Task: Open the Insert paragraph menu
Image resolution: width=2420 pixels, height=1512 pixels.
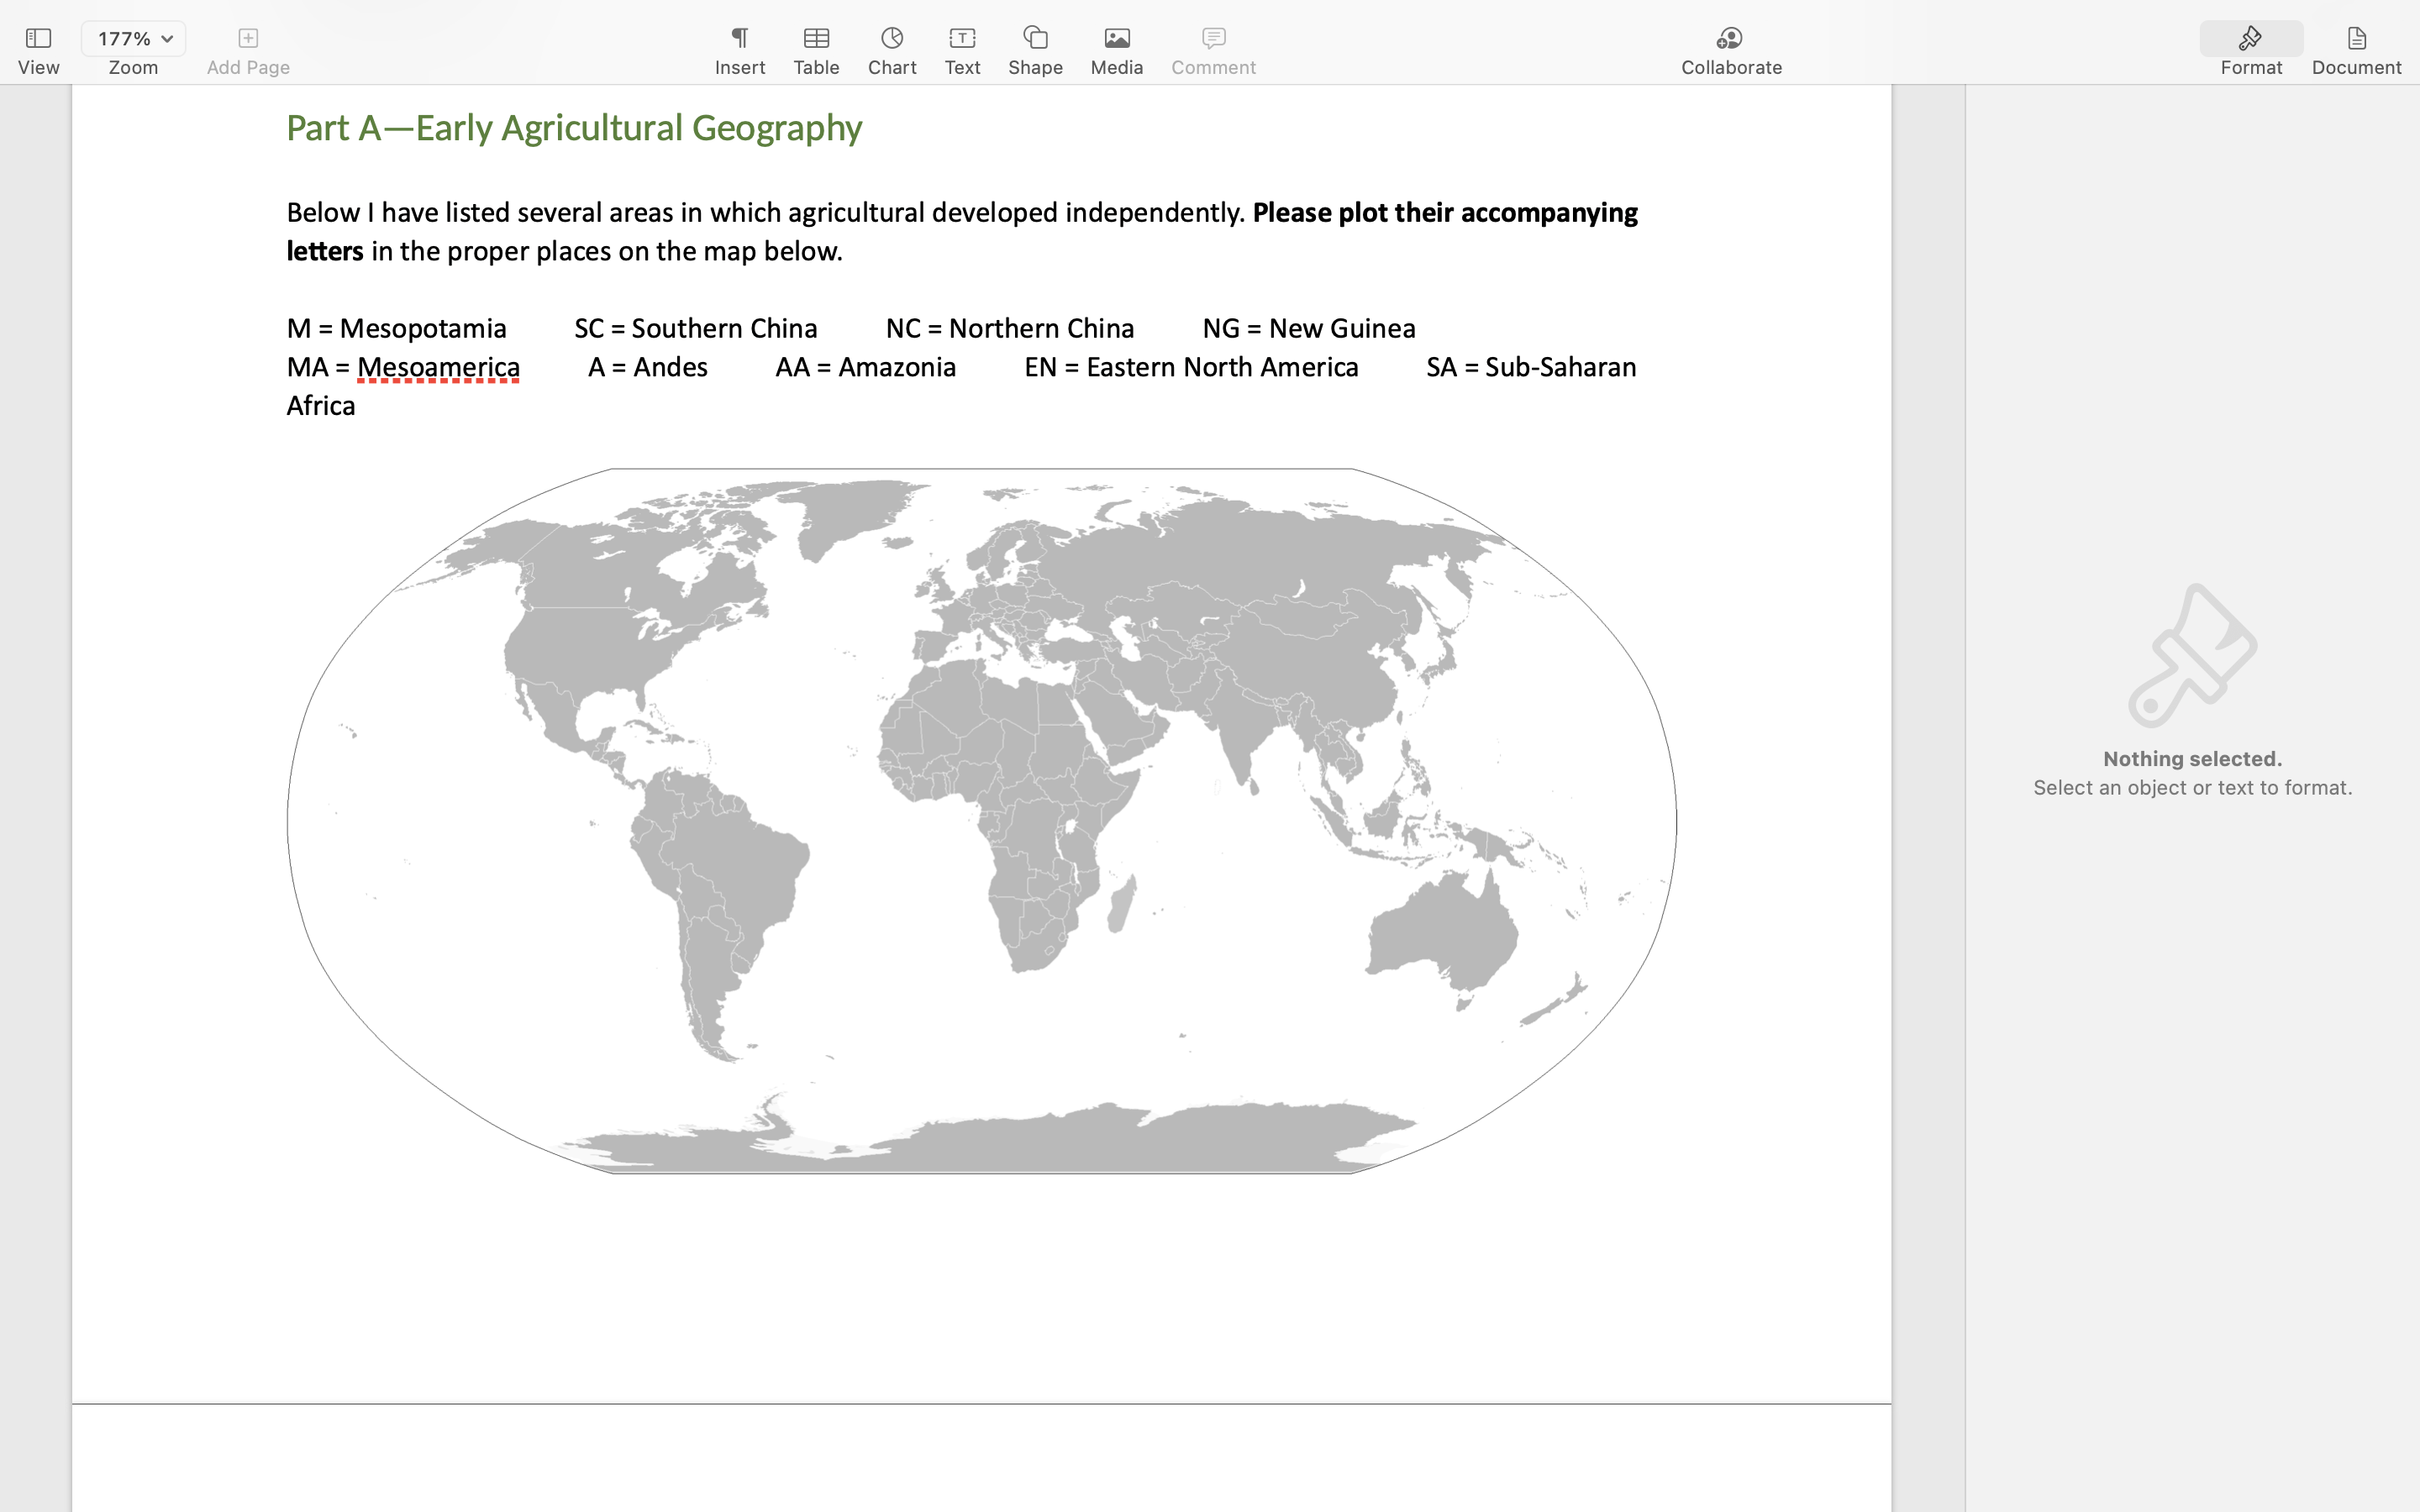Action: tap(739, 39)
